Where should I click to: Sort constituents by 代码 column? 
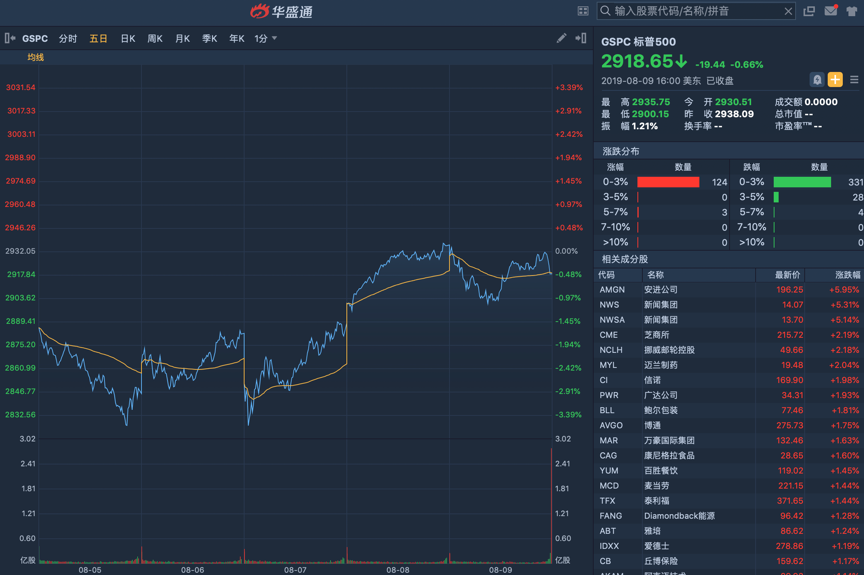(x=606, y=275)
